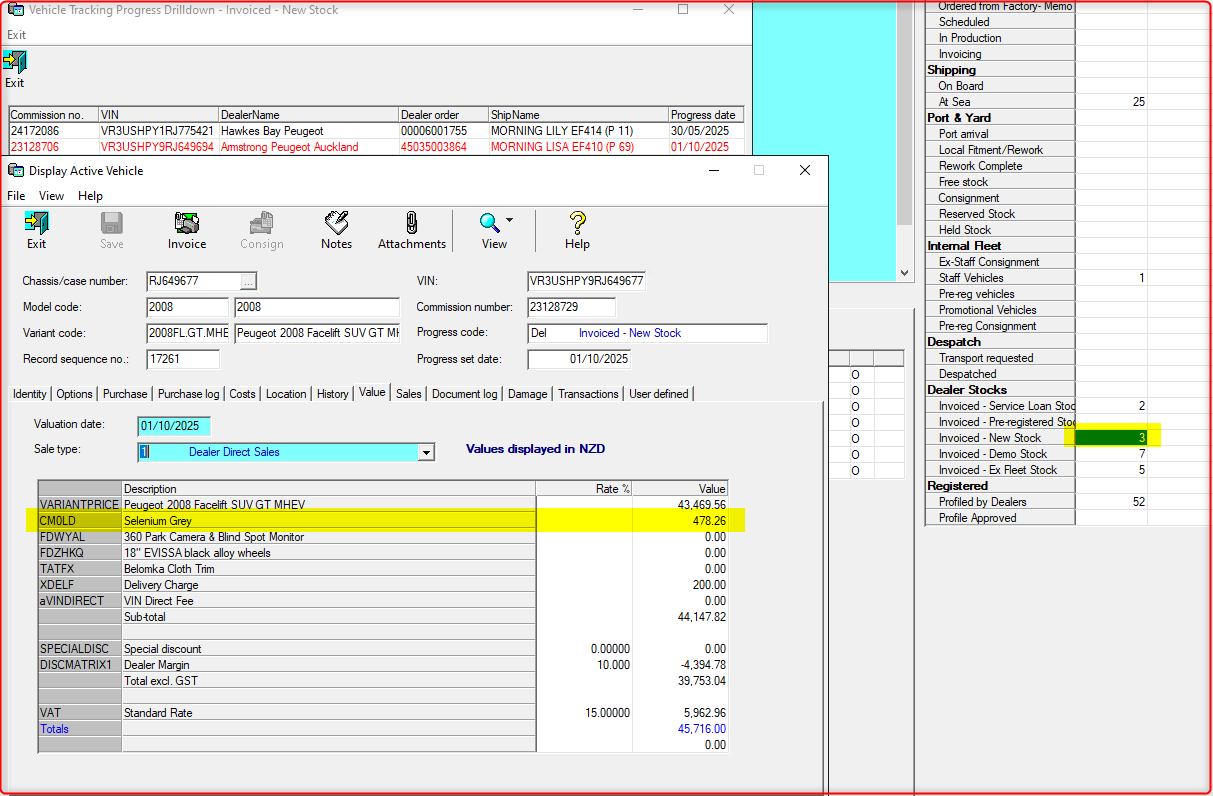The height and width of the screenshot is (796, 1213).
Task: Open the Purchase log tab
Action: tap(190, 394)
